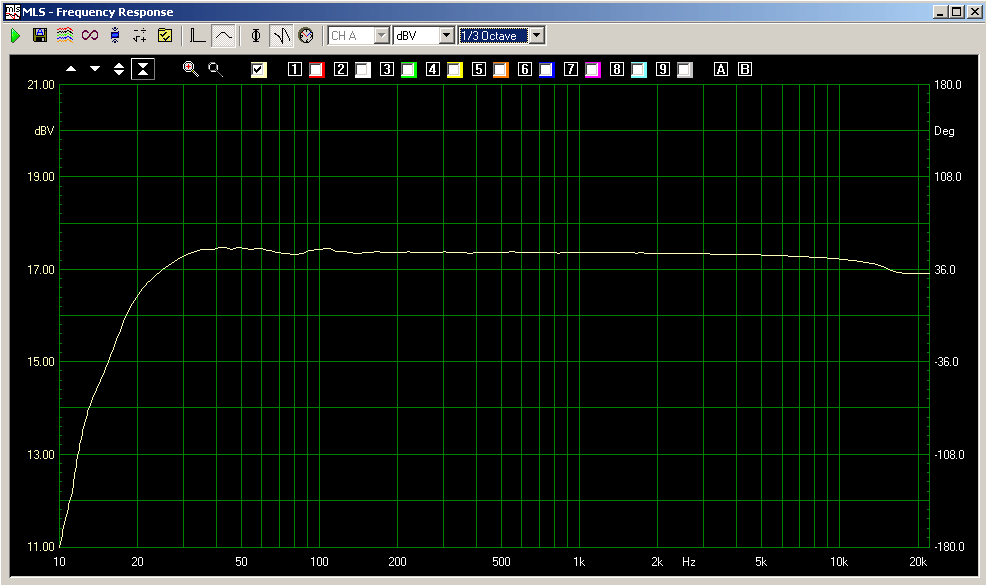Select overlay number 6 button
This screenshot has height=585, width=986.
(524, 69)
